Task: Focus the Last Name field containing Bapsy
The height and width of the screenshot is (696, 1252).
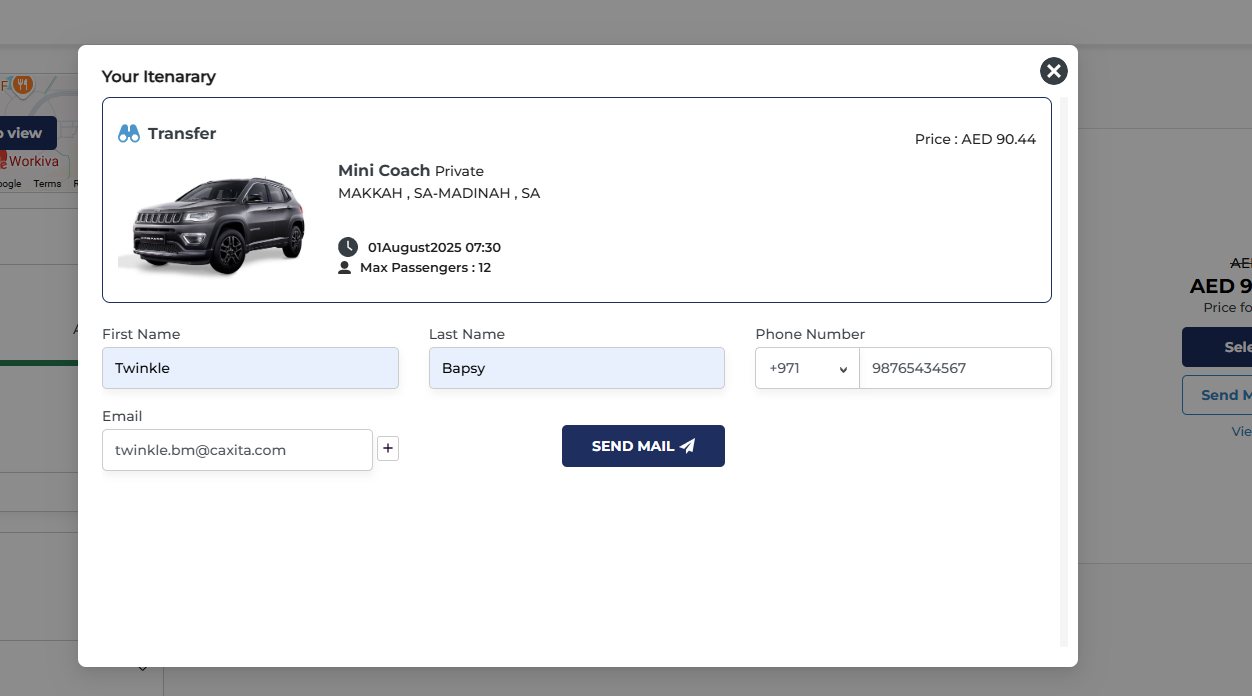Action: [576, 368]
